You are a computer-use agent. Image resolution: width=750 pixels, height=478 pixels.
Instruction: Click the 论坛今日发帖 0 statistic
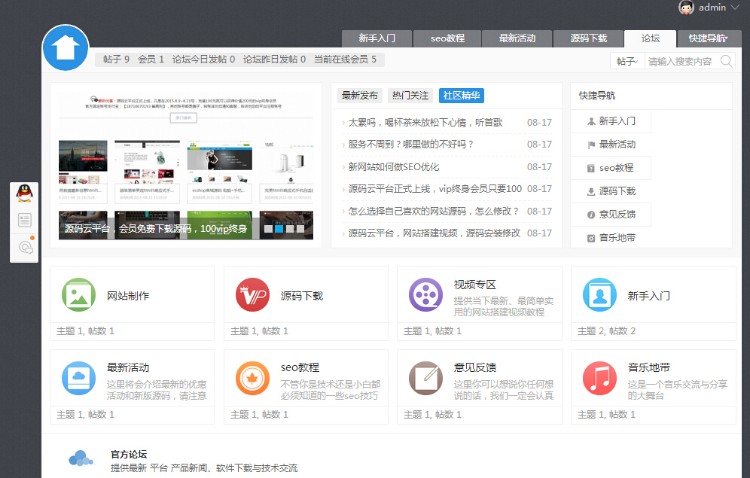click(x=204, y=59)
